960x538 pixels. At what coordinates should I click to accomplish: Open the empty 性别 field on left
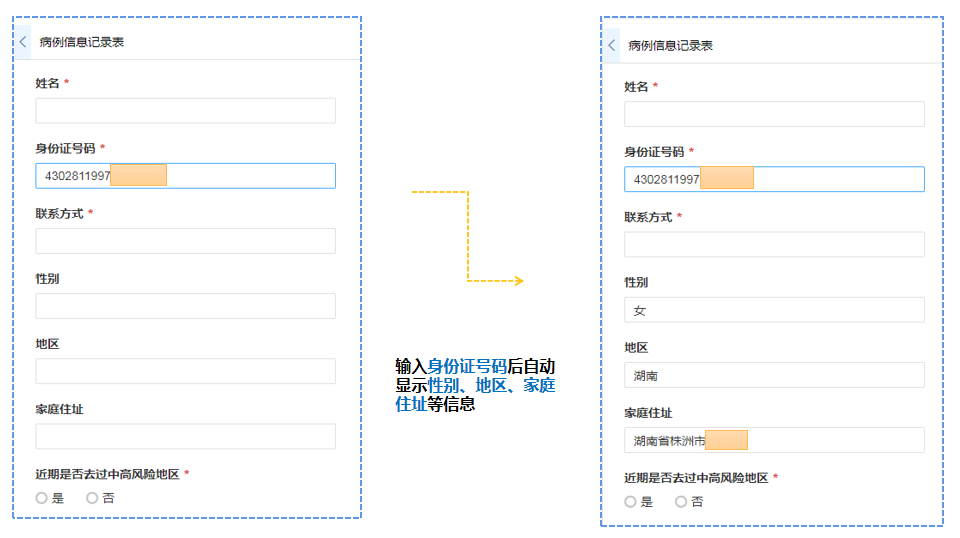point(185,306)
